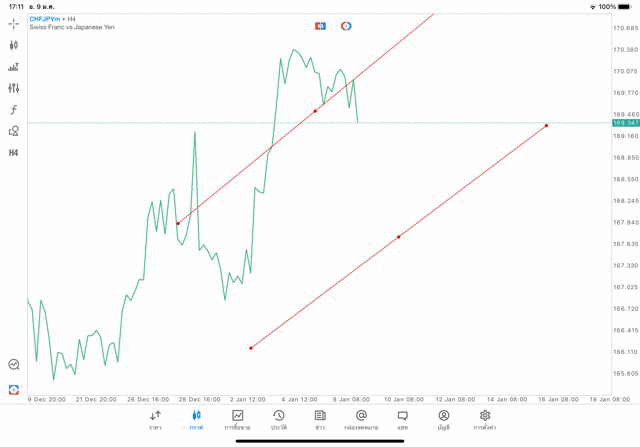Tap the red-blue square trade icon
Viewport: 640px width, 447px height.
coord(320,26)
